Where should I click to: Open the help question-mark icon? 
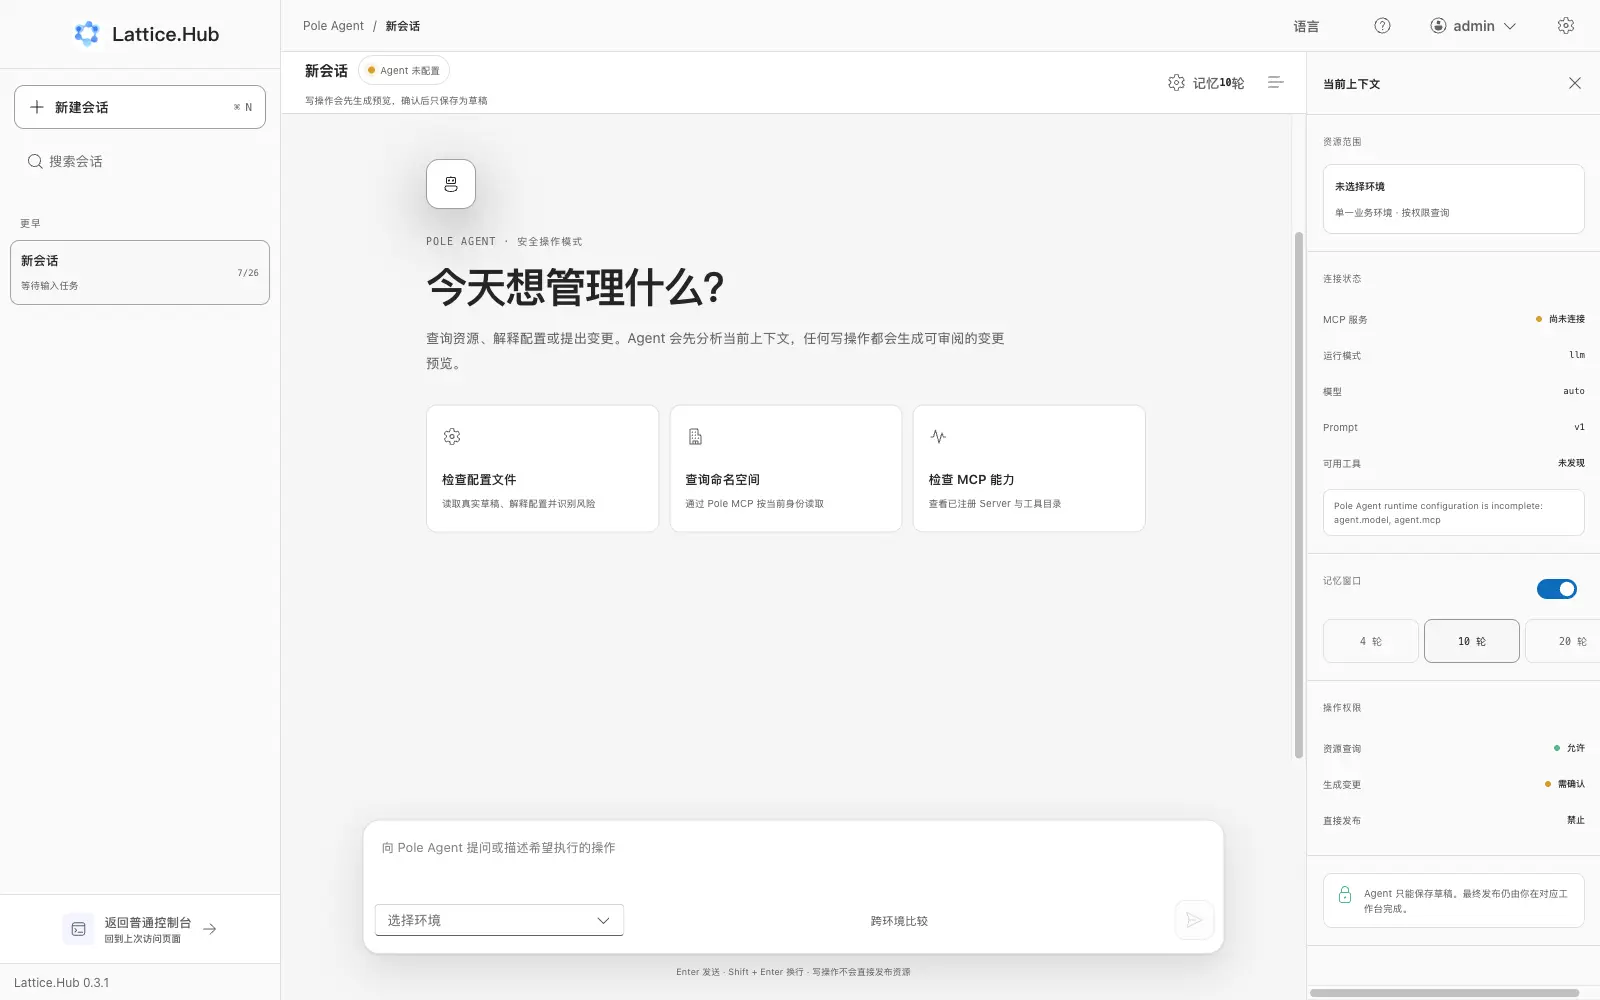1382,26
